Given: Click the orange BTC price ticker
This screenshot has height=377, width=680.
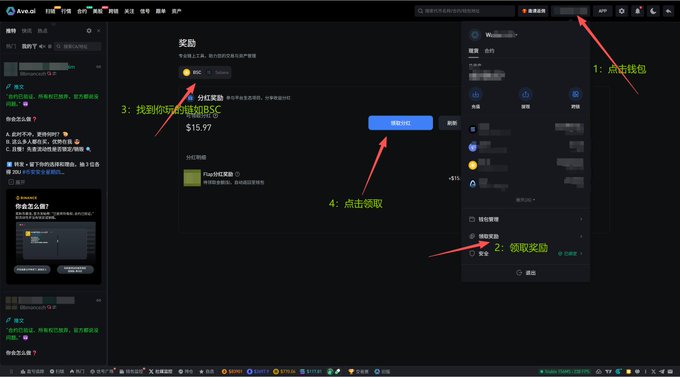Looking at the screenshot, I should coord(232,372).
